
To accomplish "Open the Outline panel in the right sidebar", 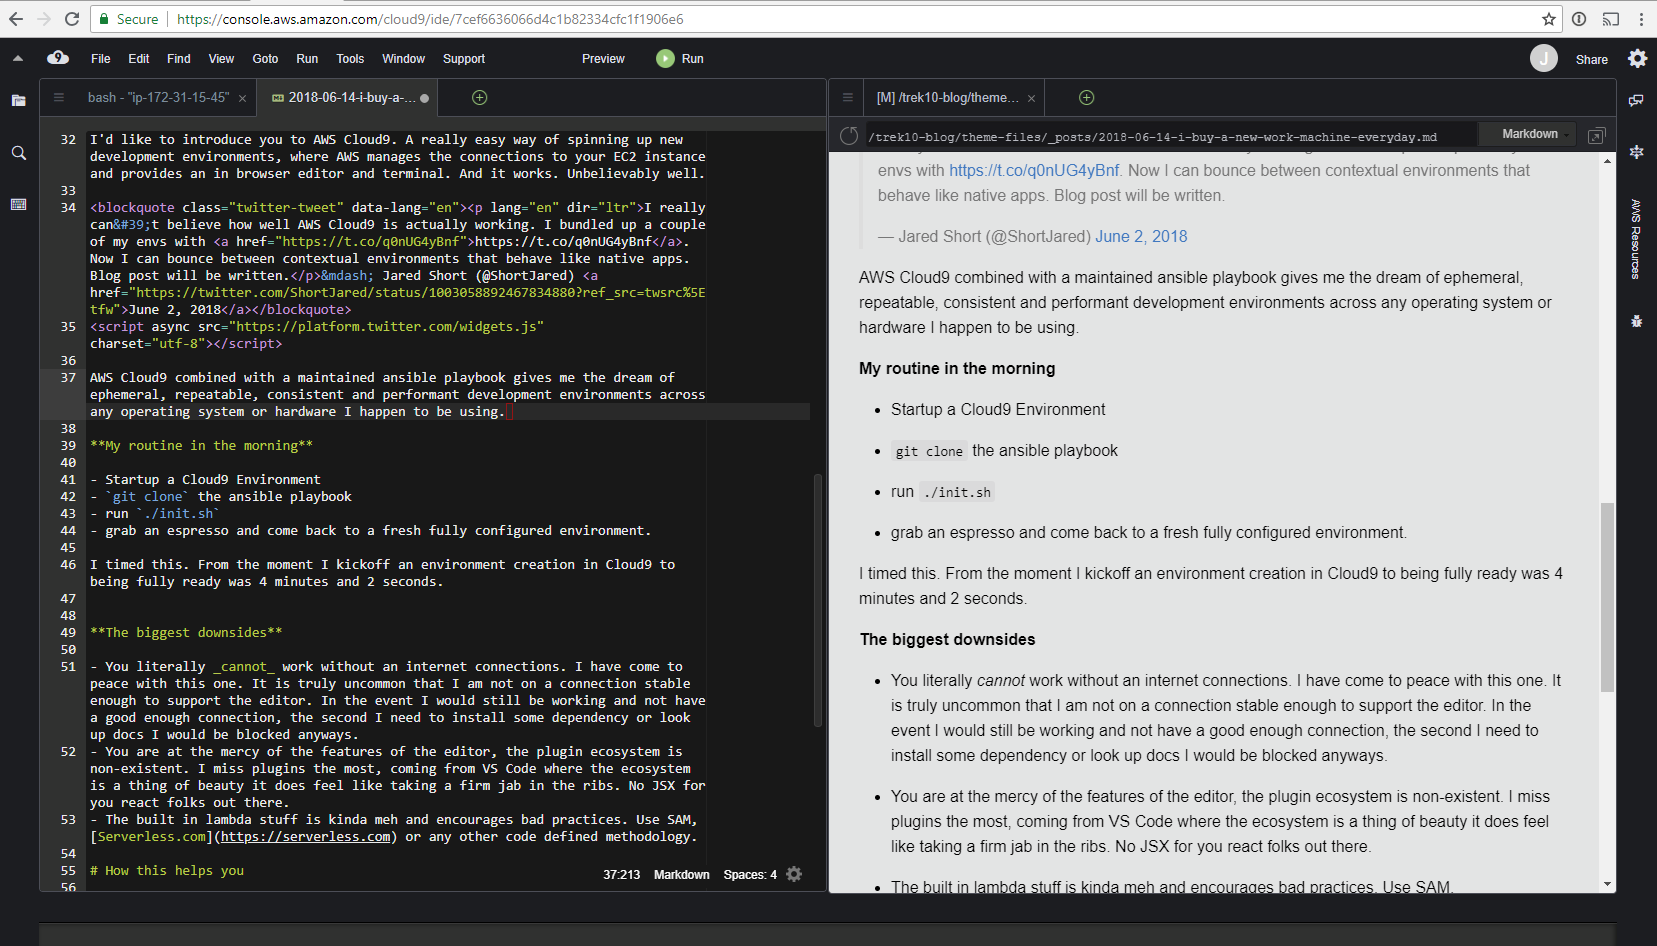I will pyautogui.click(x=1636, y=152).
